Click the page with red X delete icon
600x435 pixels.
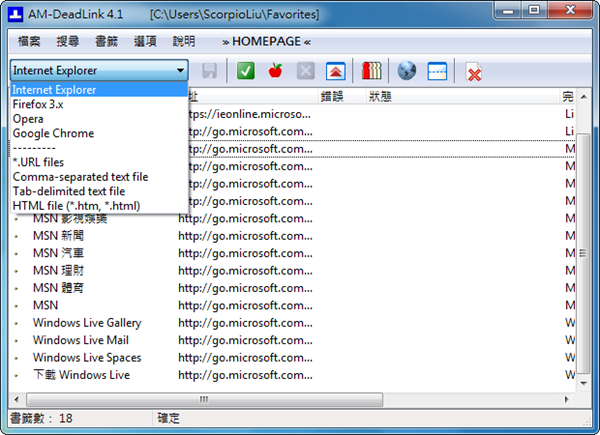pos(474,72)
